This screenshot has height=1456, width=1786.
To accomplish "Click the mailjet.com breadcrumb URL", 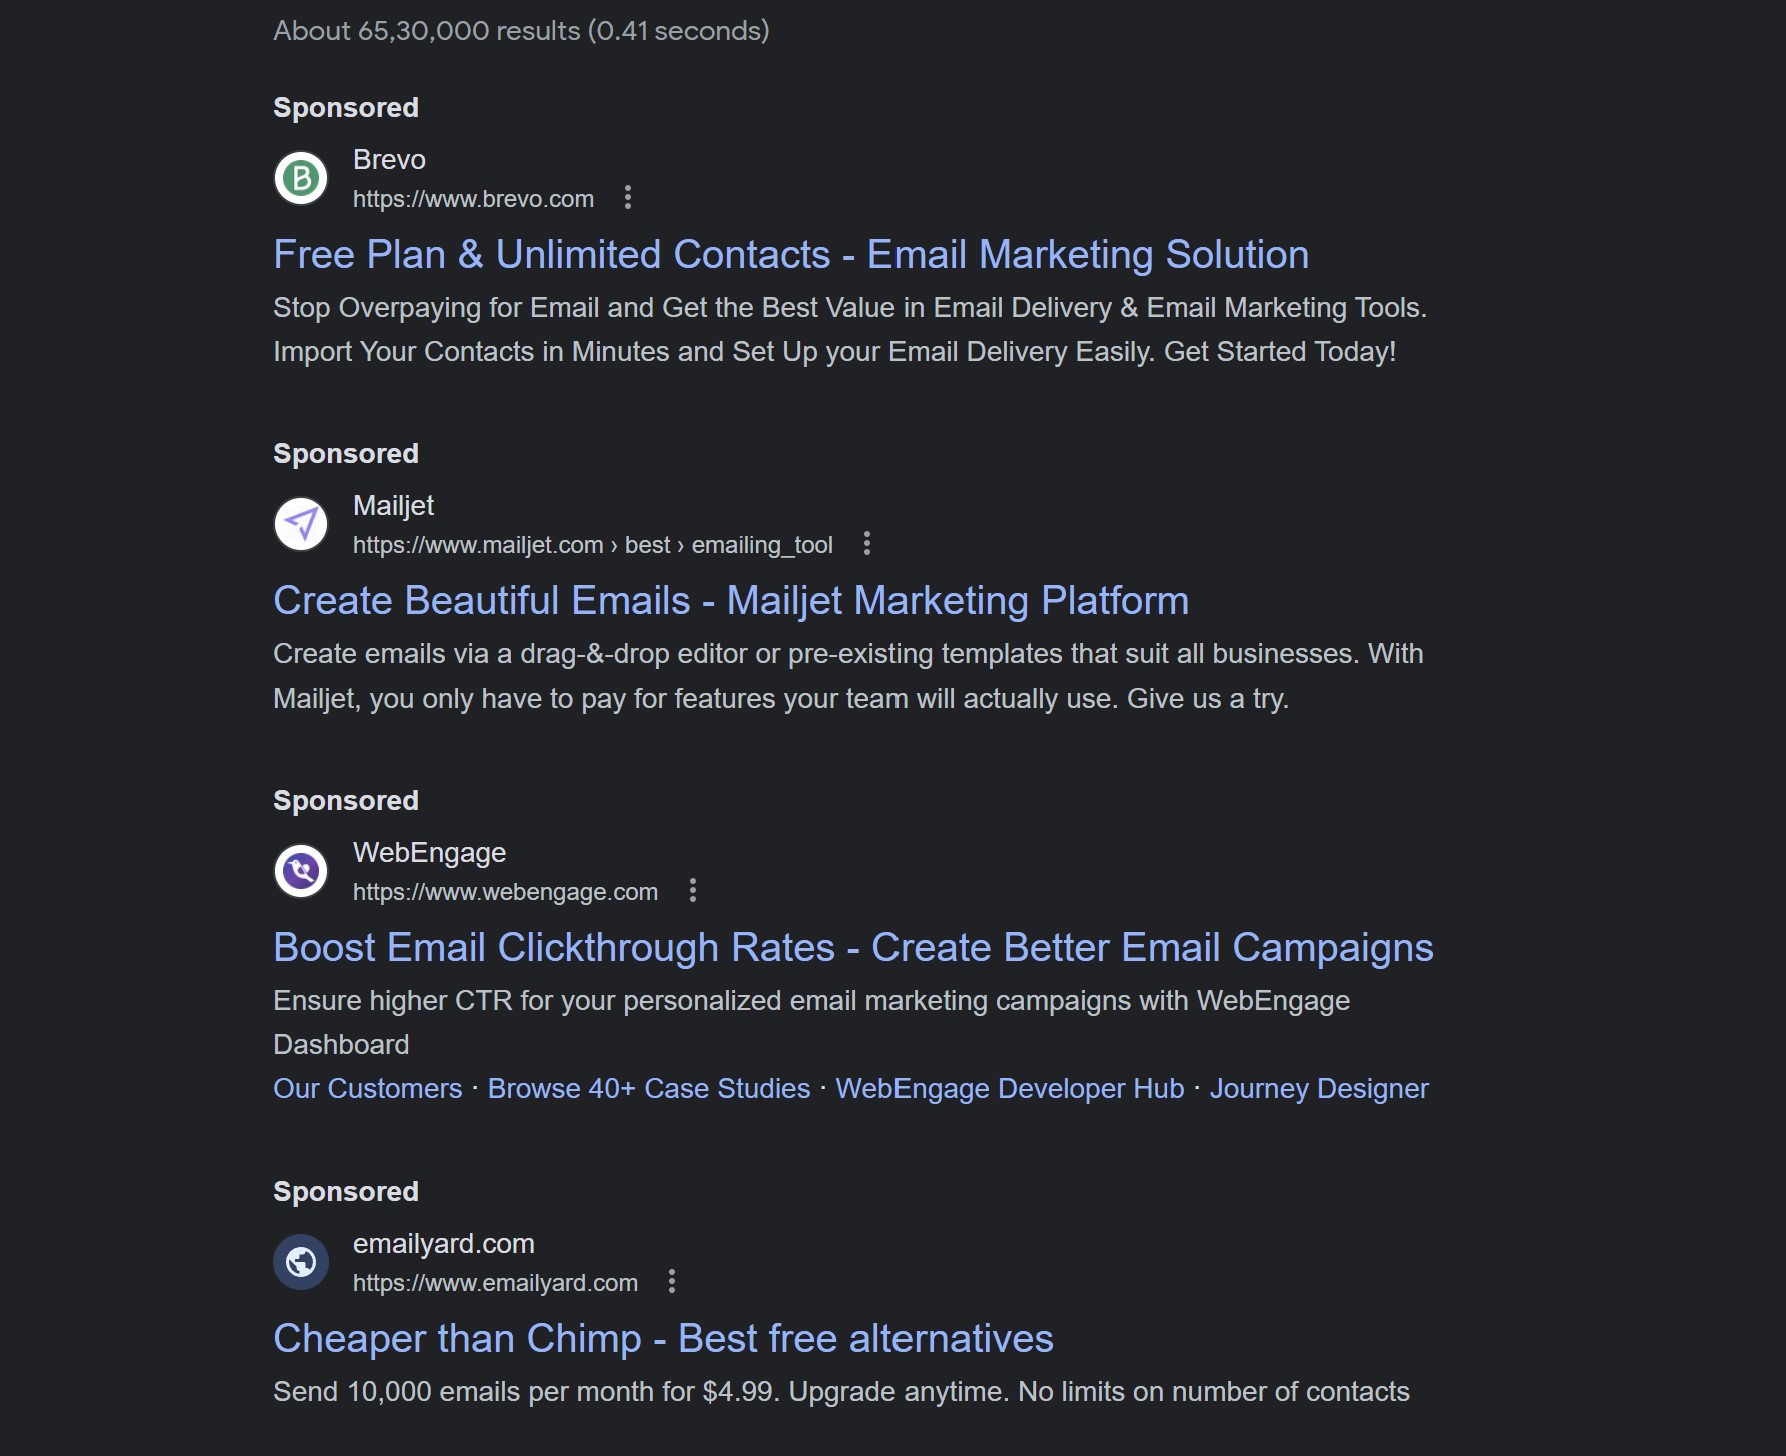I will 592,545.
